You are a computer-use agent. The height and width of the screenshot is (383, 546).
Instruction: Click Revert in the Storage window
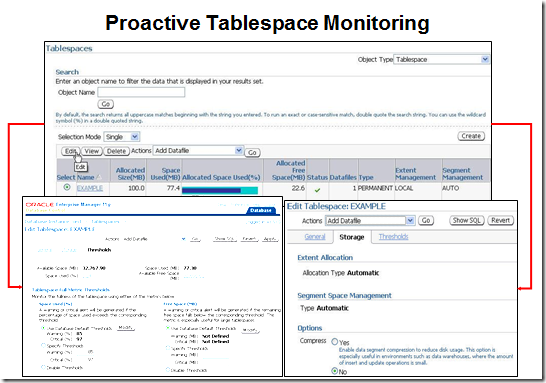tap(500, 220)
